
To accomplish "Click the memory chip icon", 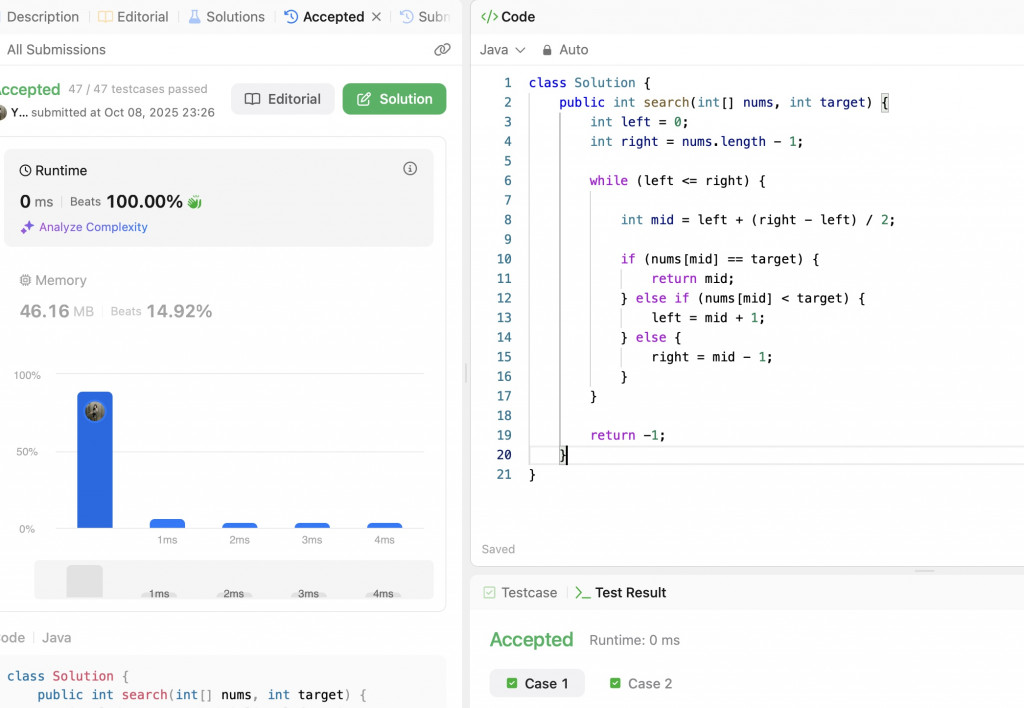I will [x=25, y=280].
